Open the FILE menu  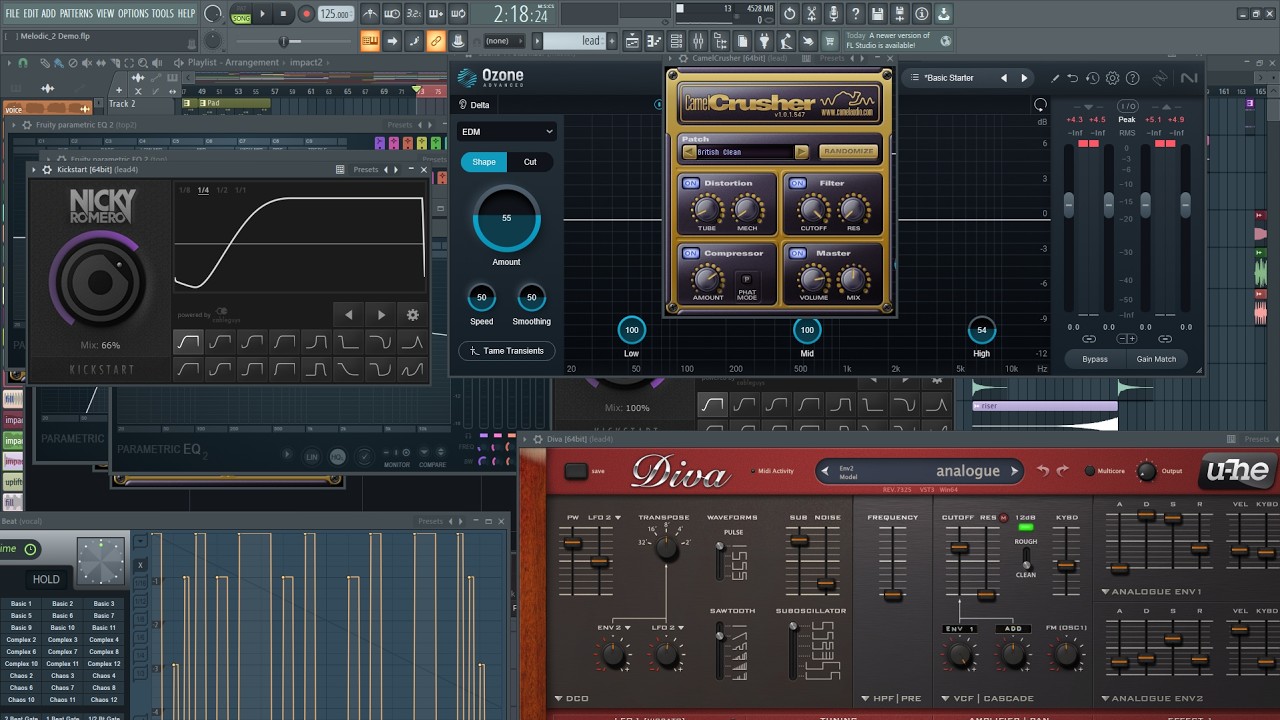[x=12, y=13]
